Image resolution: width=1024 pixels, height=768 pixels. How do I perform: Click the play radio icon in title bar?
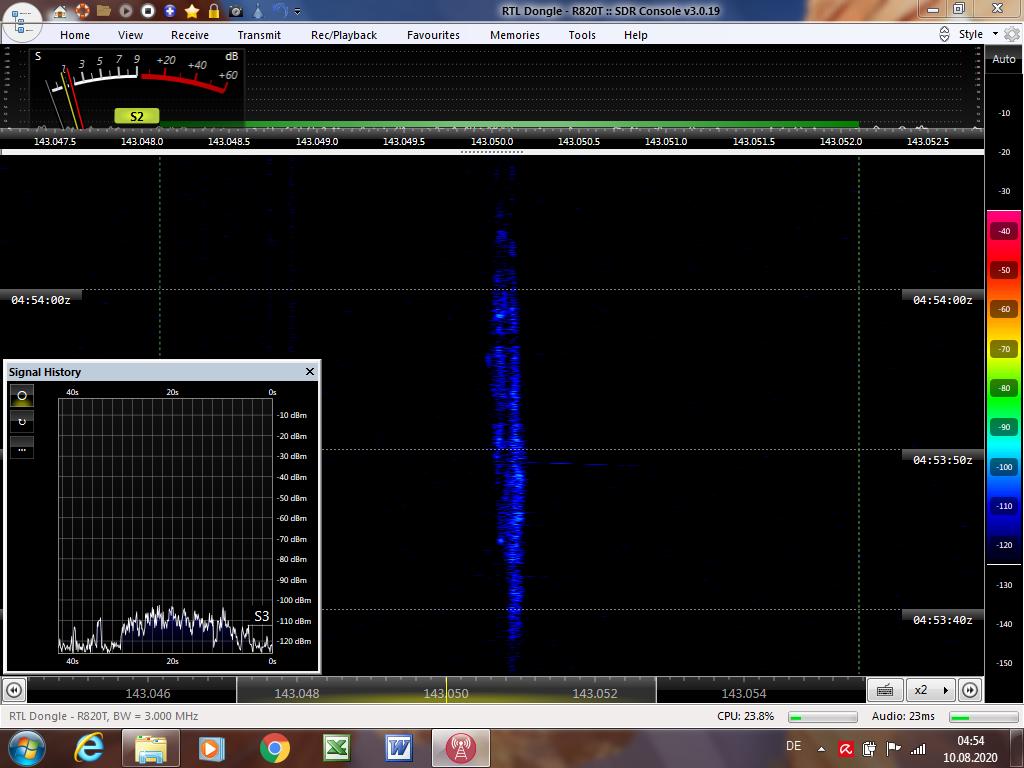(x=125, y=11)
